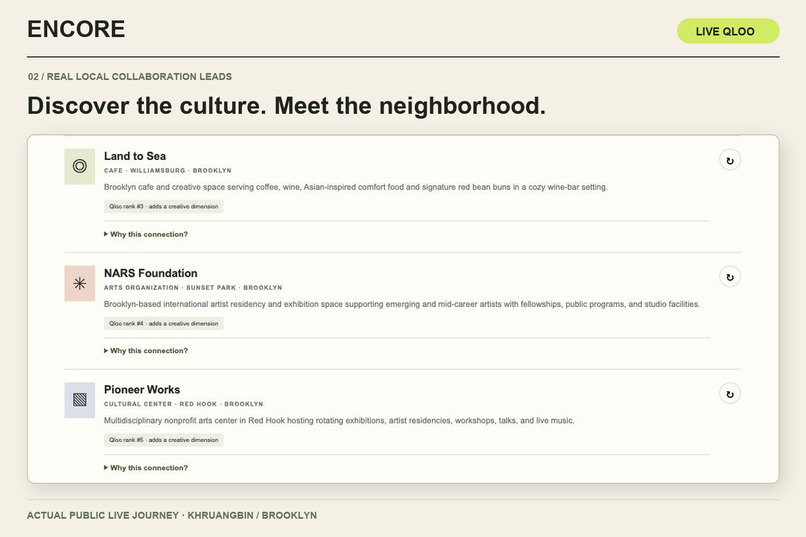806x537 pixels.
Task: Expand 'Why this connection?' under Pioneer Works
Action: (146, 468)
